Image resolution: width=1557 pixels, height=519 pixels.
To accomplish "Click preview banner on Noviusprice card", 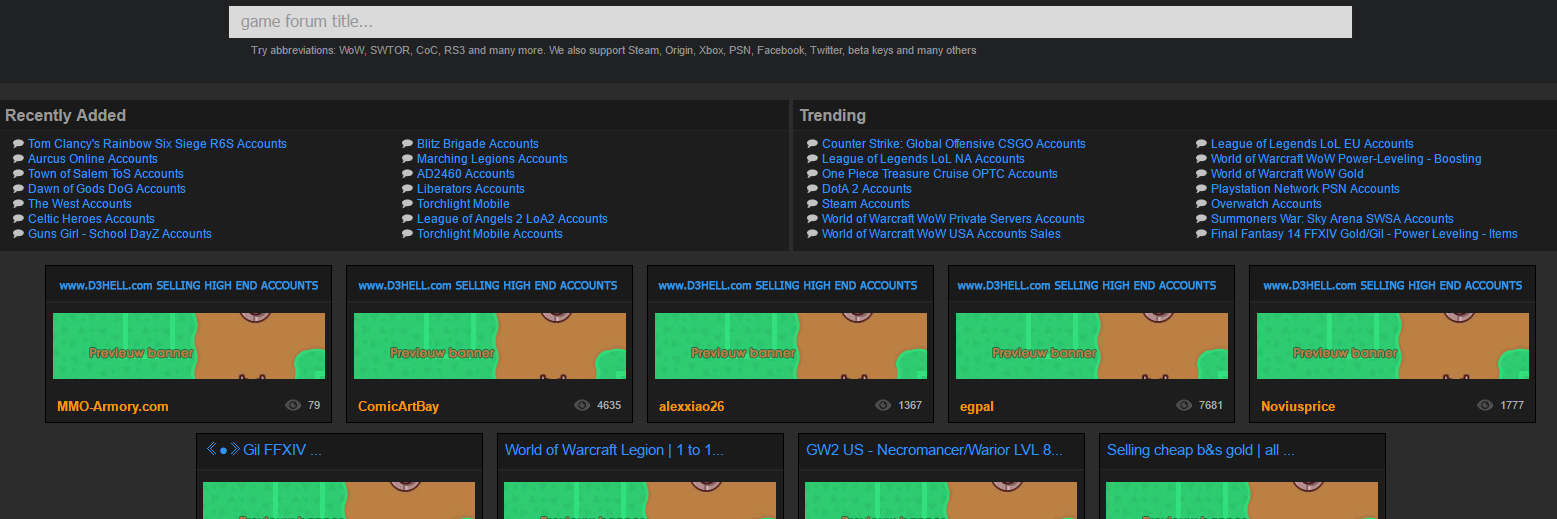I will [1393, 346].
